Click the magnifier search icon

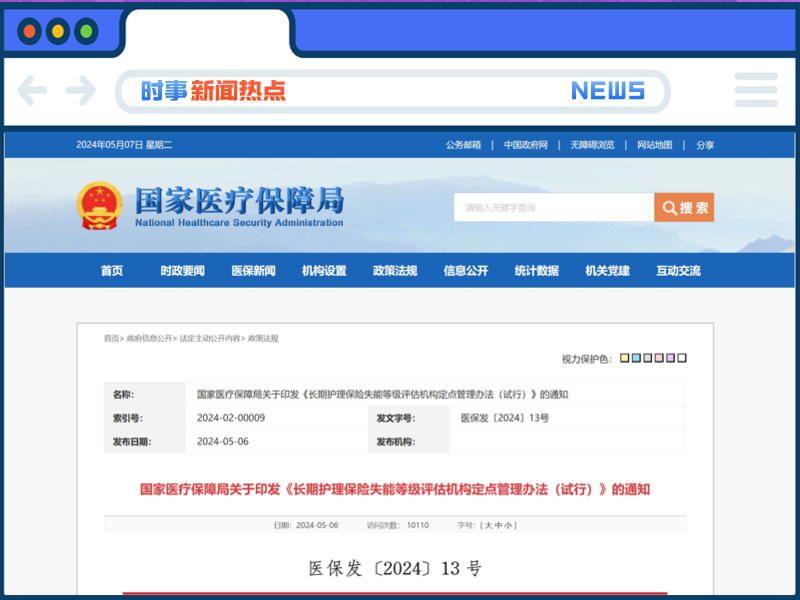pos(670,207)
